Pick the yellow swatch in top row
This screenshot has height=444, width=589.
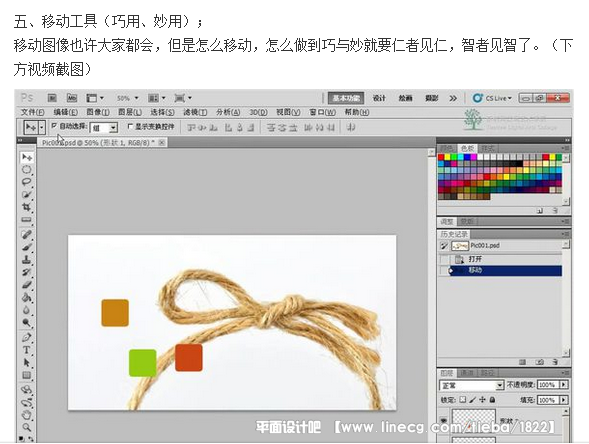click(x=447, y=157)
